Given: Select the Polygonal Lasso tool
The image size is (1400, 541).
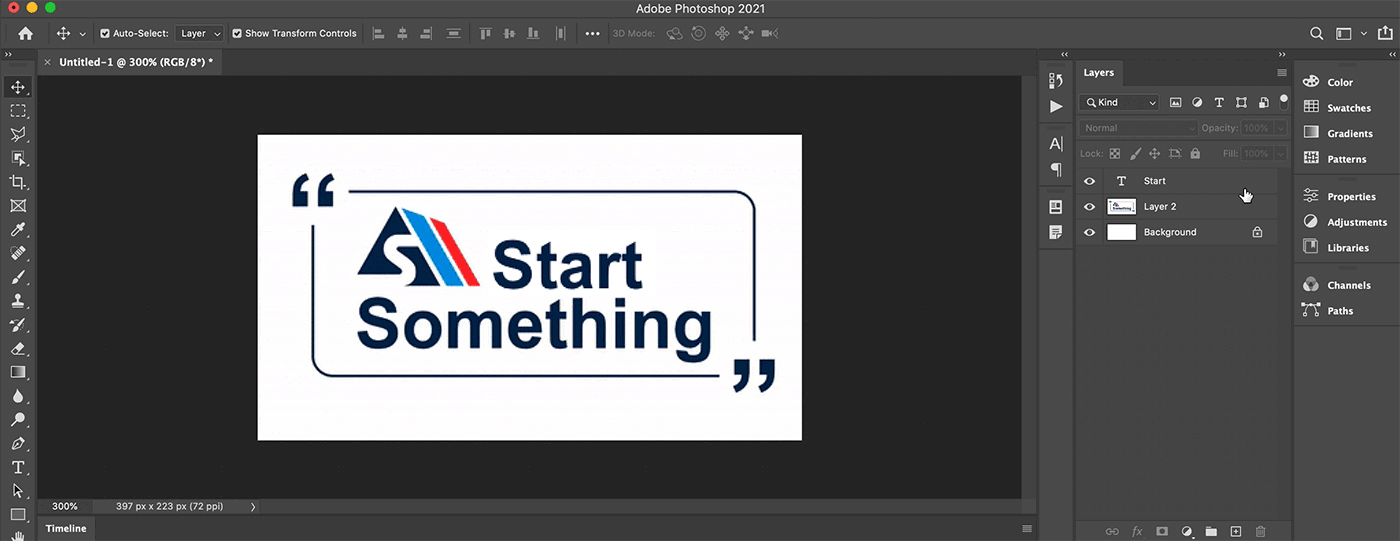Looking at the screenshot, I should click(18, 135).
